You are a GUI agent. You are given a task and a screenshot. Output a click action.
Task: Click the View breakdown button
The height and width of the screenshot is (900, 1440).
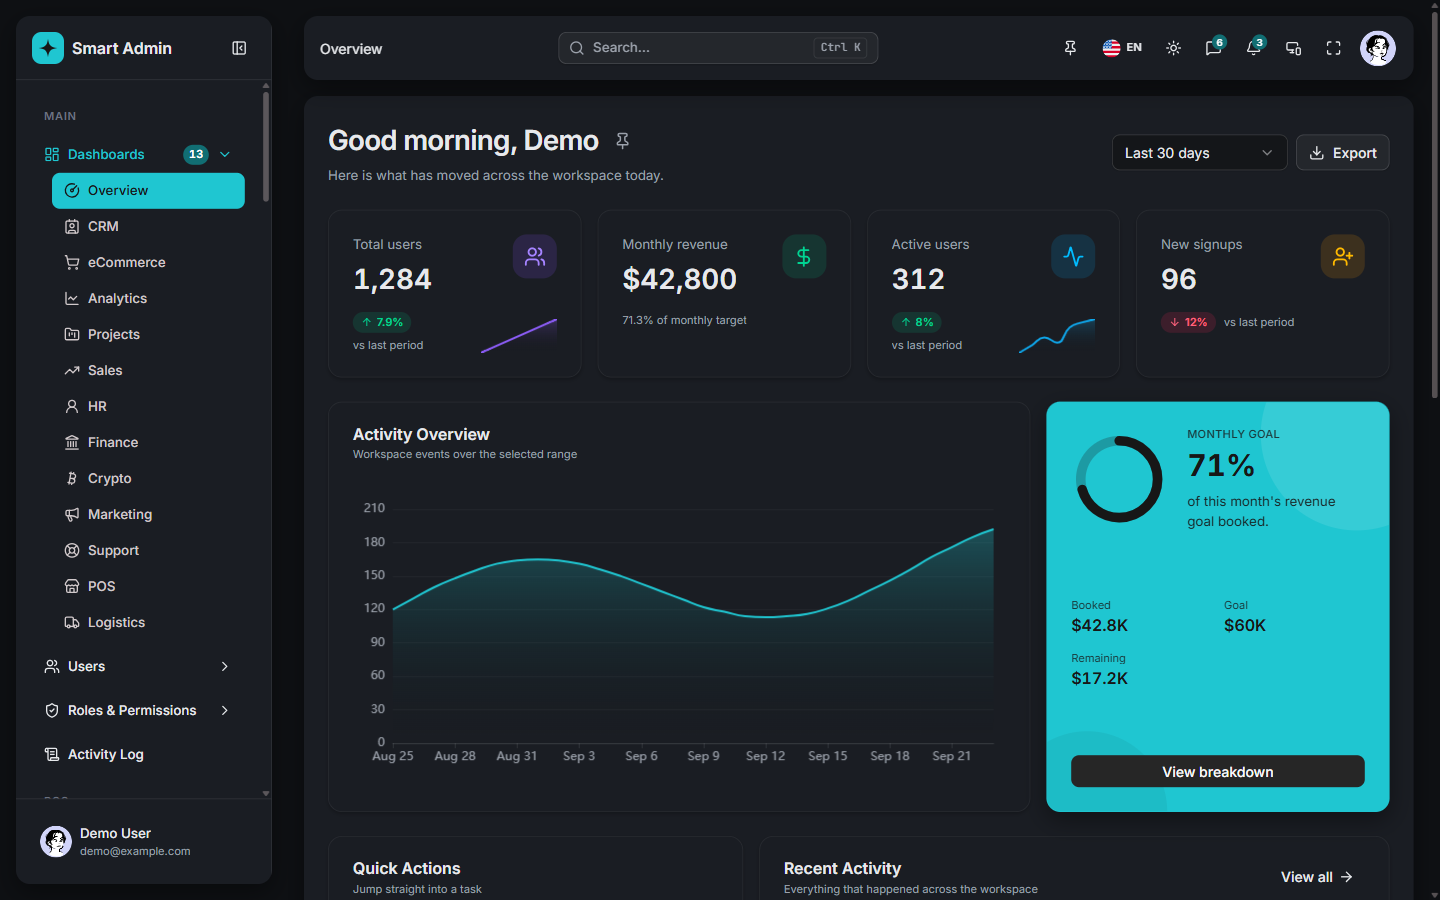point(1218,771)
